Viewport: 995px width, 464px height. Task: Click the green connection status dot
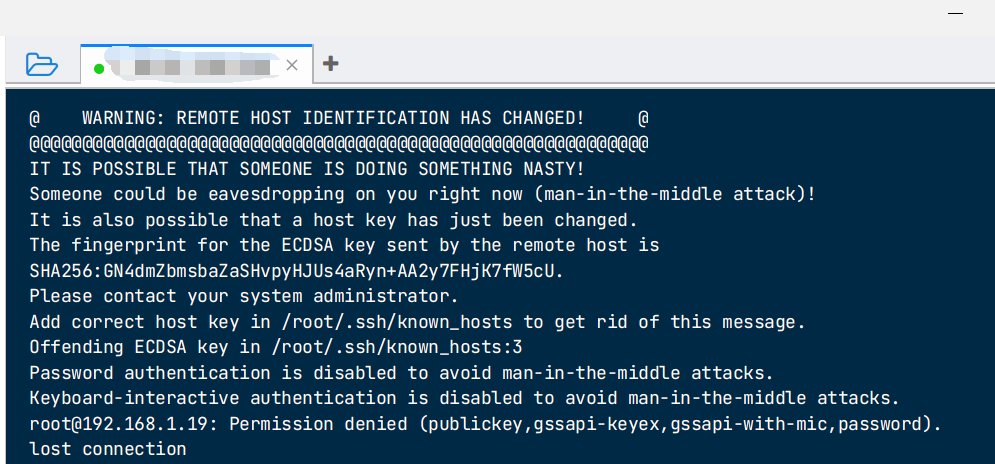point(98,69)
